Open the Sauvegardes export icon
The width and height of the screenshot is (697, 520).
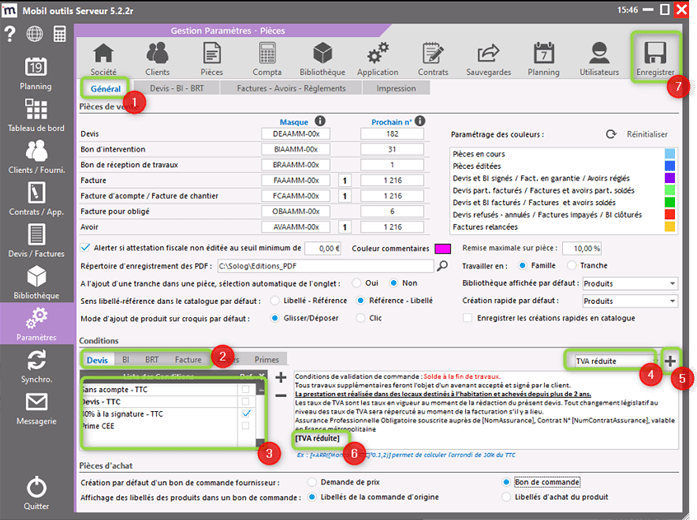coord(489,58)
